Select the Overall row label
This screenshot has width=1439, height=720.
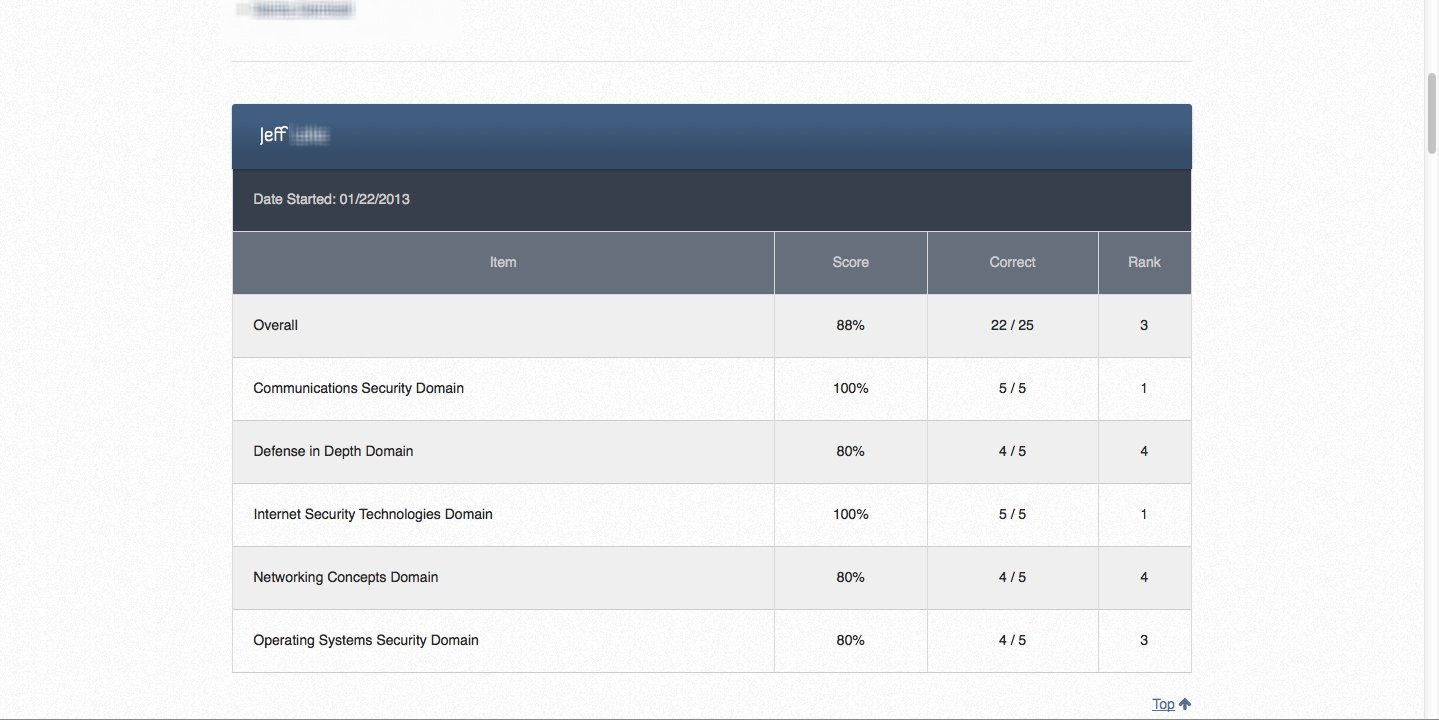point(276,325)
